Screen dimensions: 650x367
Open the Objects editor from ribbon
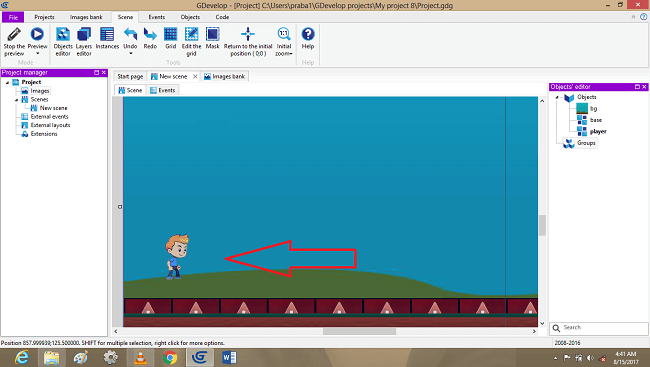click(x=63, y=41)
